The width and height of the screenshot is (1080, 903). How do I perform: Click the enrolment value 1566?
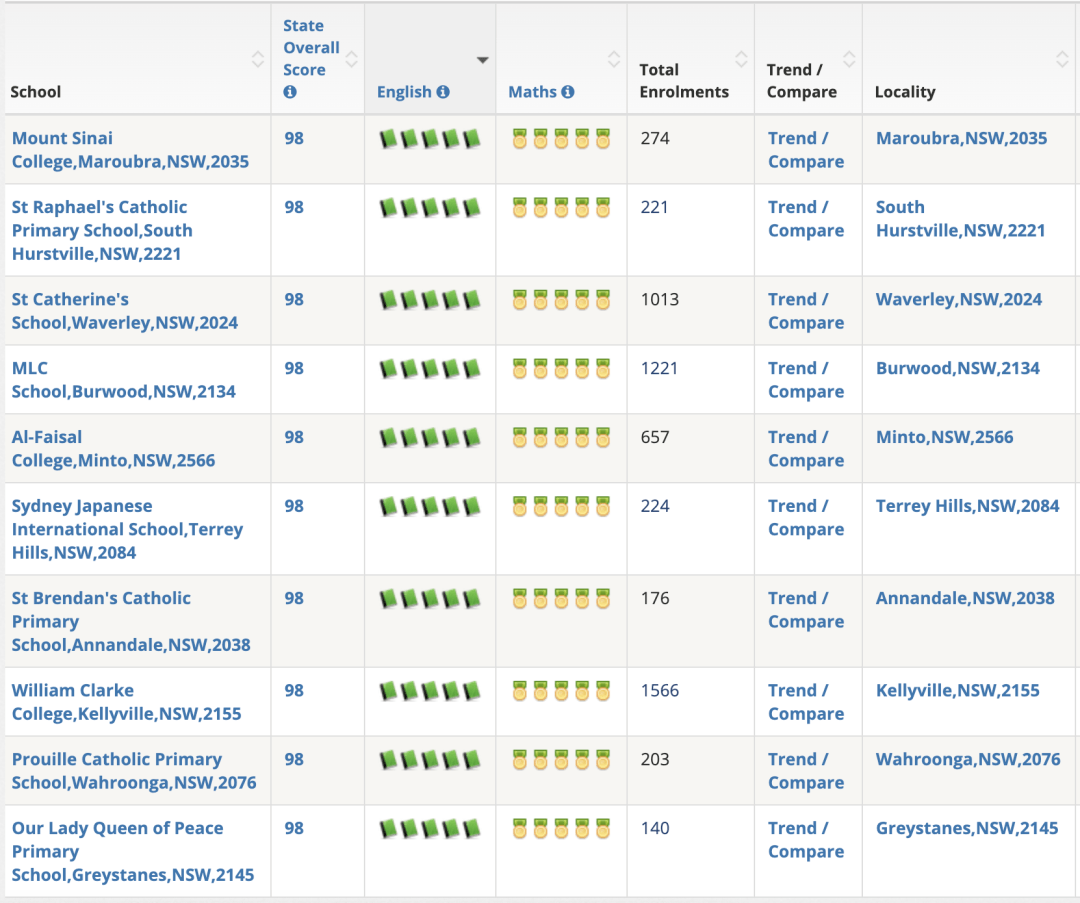click(x=660, y=691)
